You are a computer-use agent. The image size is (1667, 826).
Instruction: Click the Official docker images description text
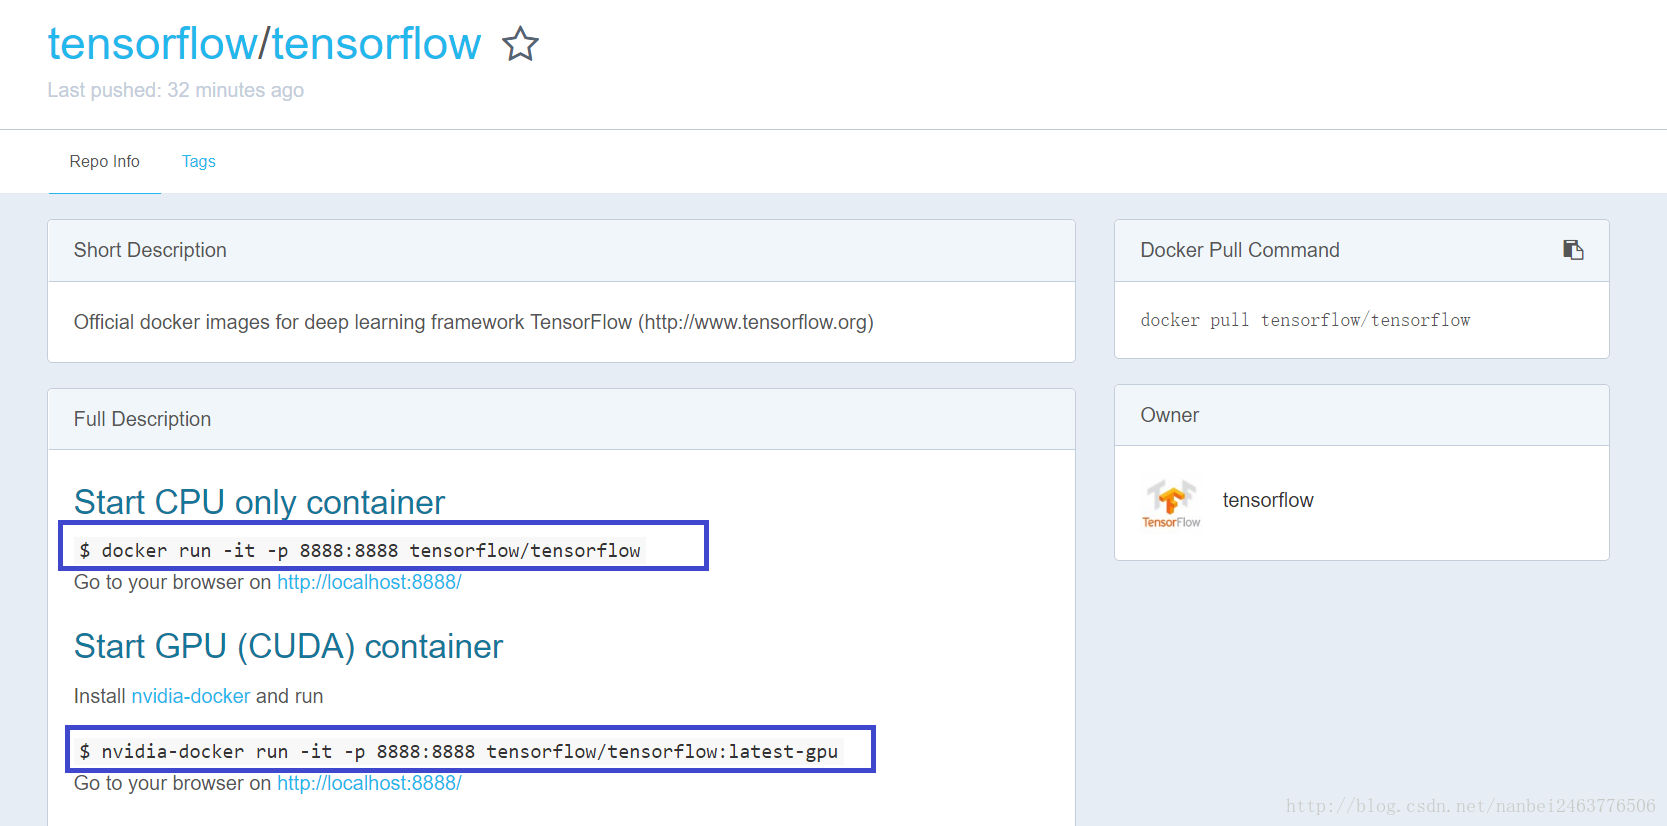[474, 322]
